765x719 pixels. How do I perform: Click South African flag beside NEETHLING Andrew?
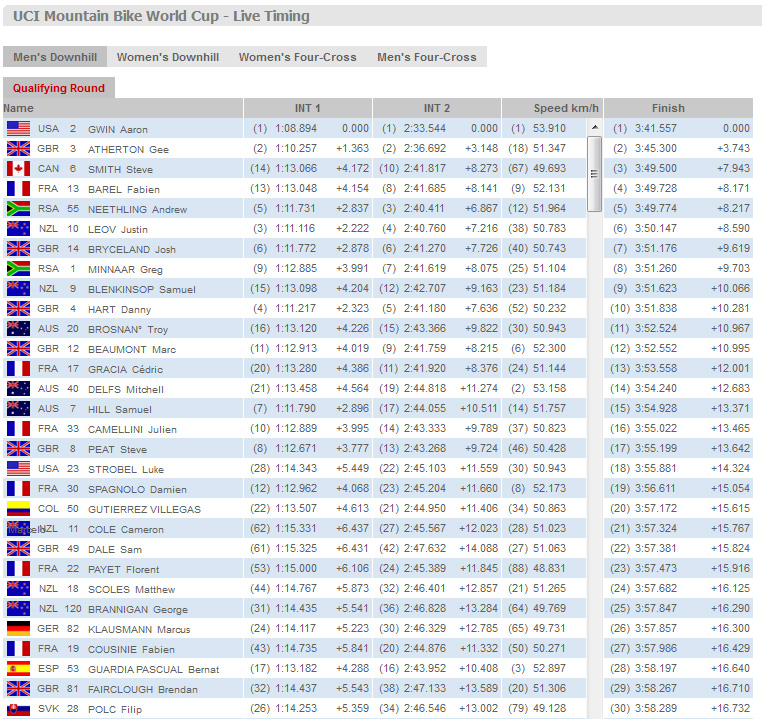click(x=19, y=209)
